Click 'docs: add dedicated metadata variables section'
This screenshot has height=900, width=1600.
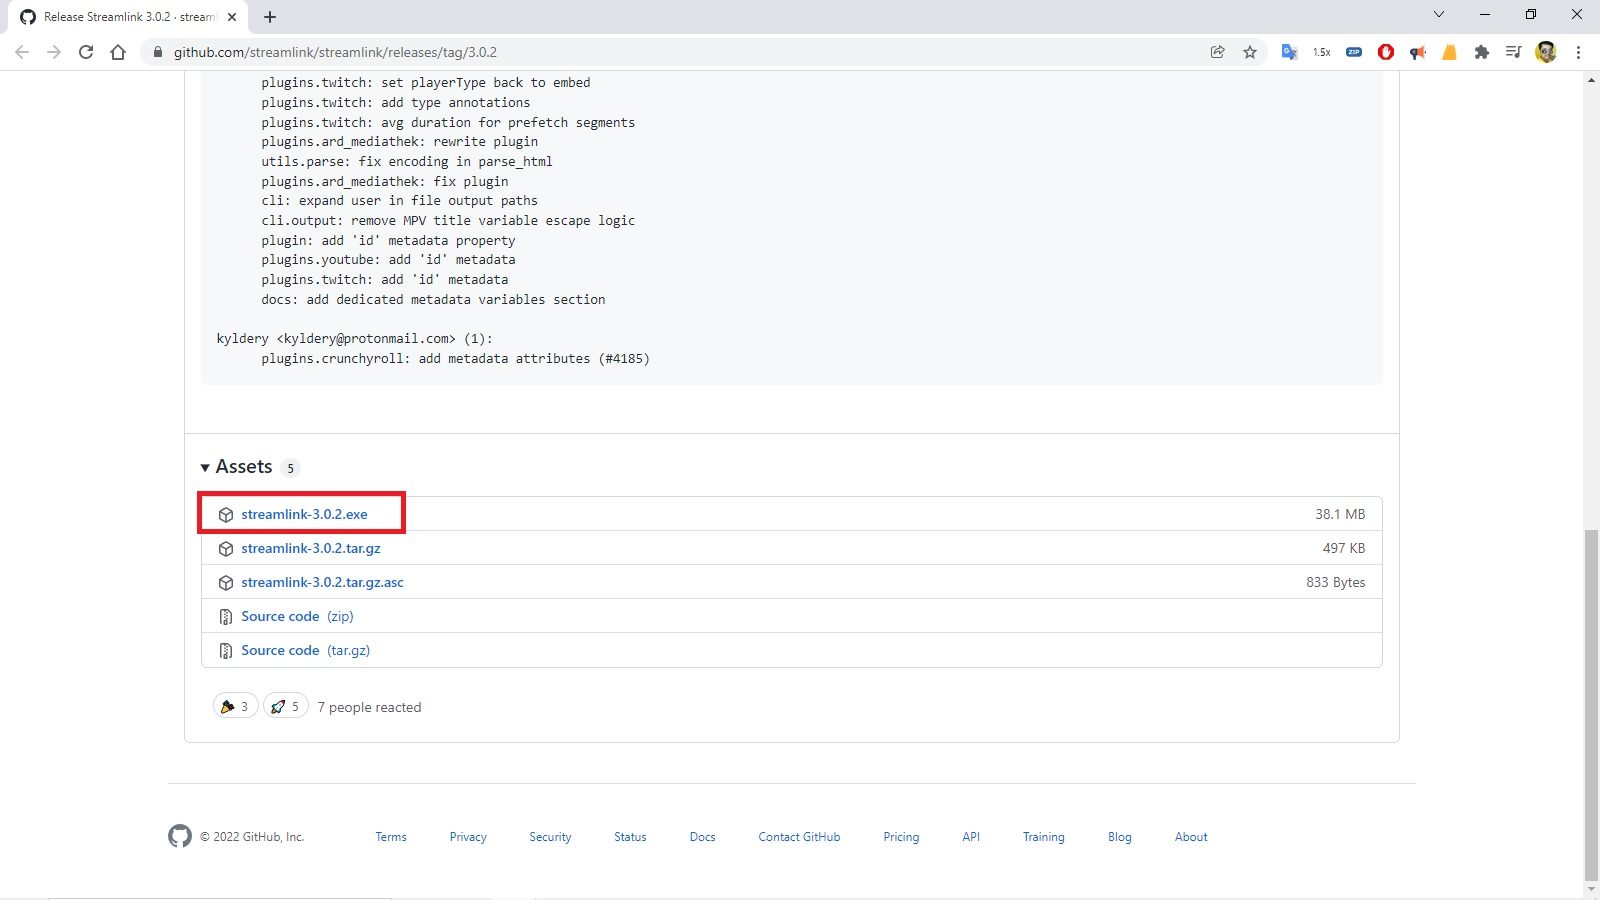click(x=433, y=299)
